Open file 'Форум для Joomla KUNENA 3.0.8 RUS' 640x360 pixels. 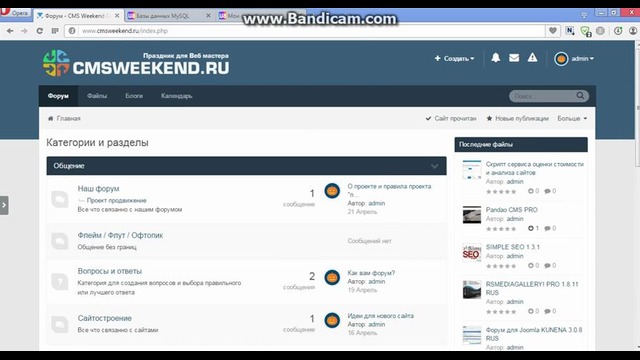point(534,334)
